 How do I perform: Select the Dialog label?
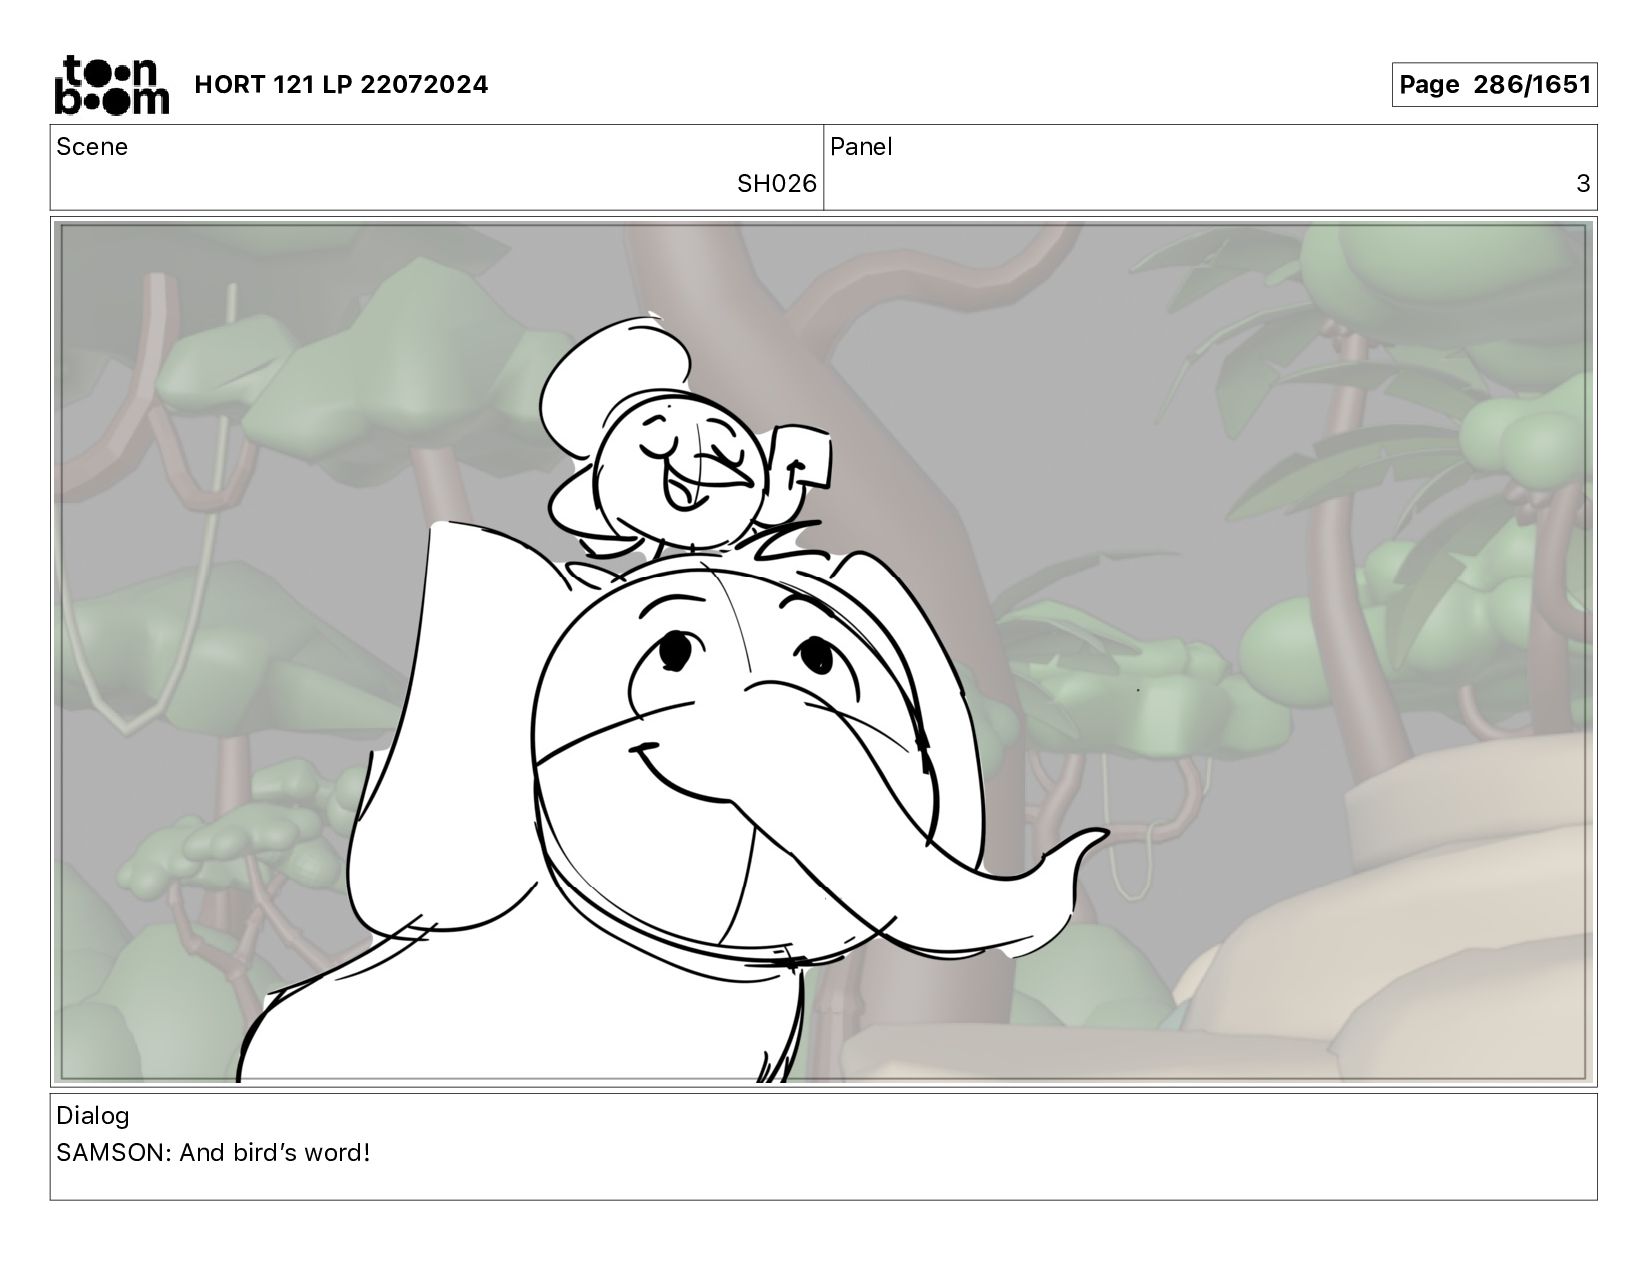click(x=93, y=1116)
